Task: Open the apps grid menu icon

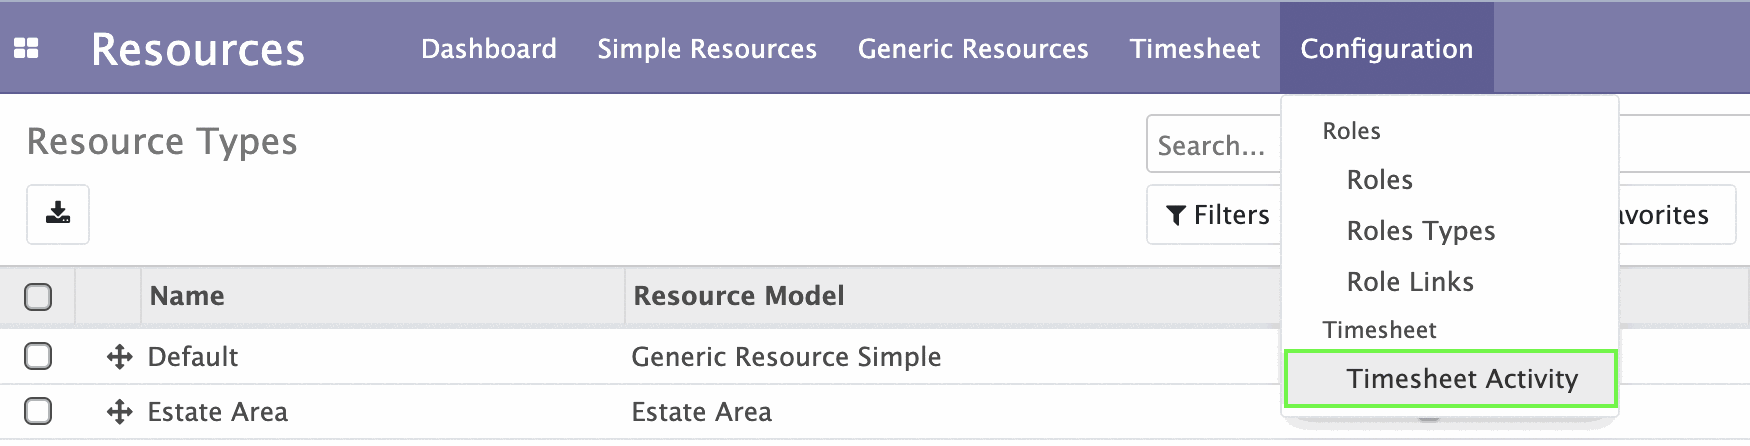Action: [x=26, y=48]
